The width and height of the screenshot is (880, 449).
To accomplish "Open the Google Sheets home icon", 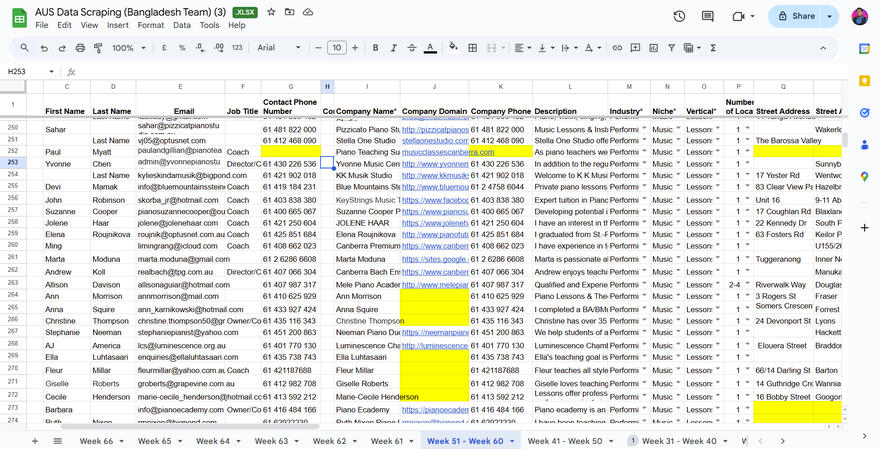I will coord(20,18).
